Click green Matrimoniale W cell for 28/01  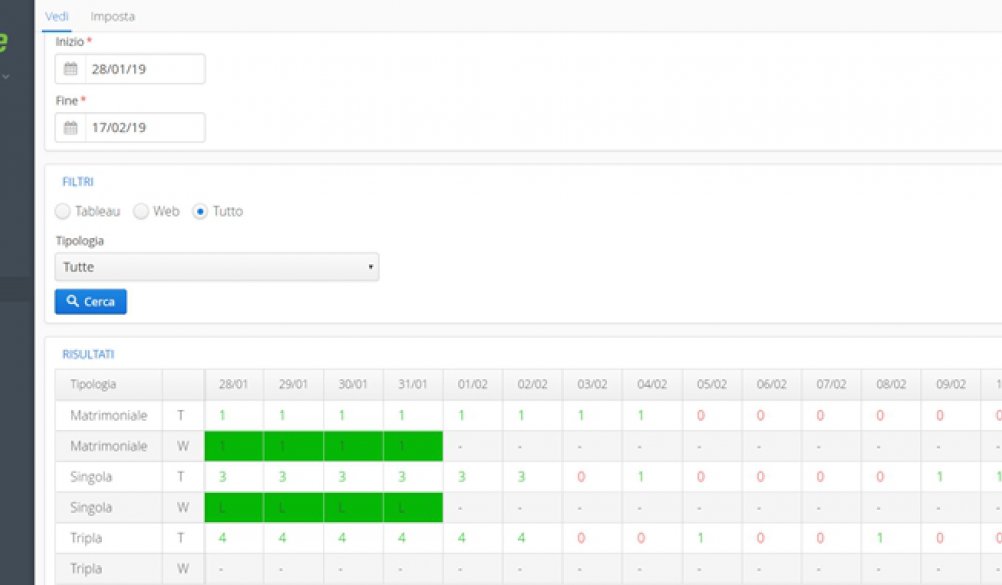(x=234, y=446)
